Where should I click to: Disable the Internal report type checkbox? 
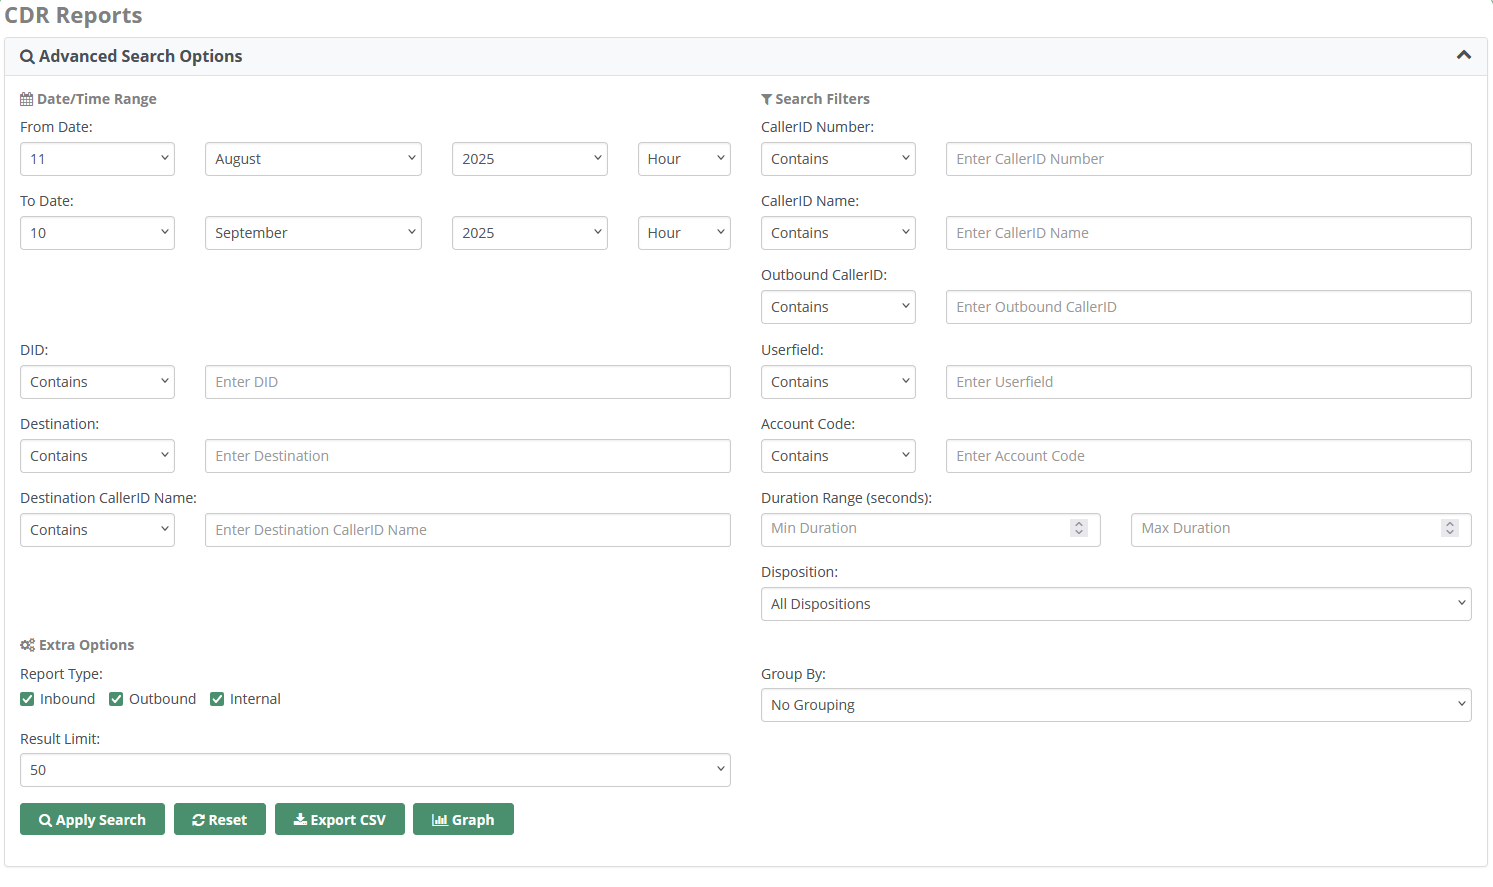(217, 699)
